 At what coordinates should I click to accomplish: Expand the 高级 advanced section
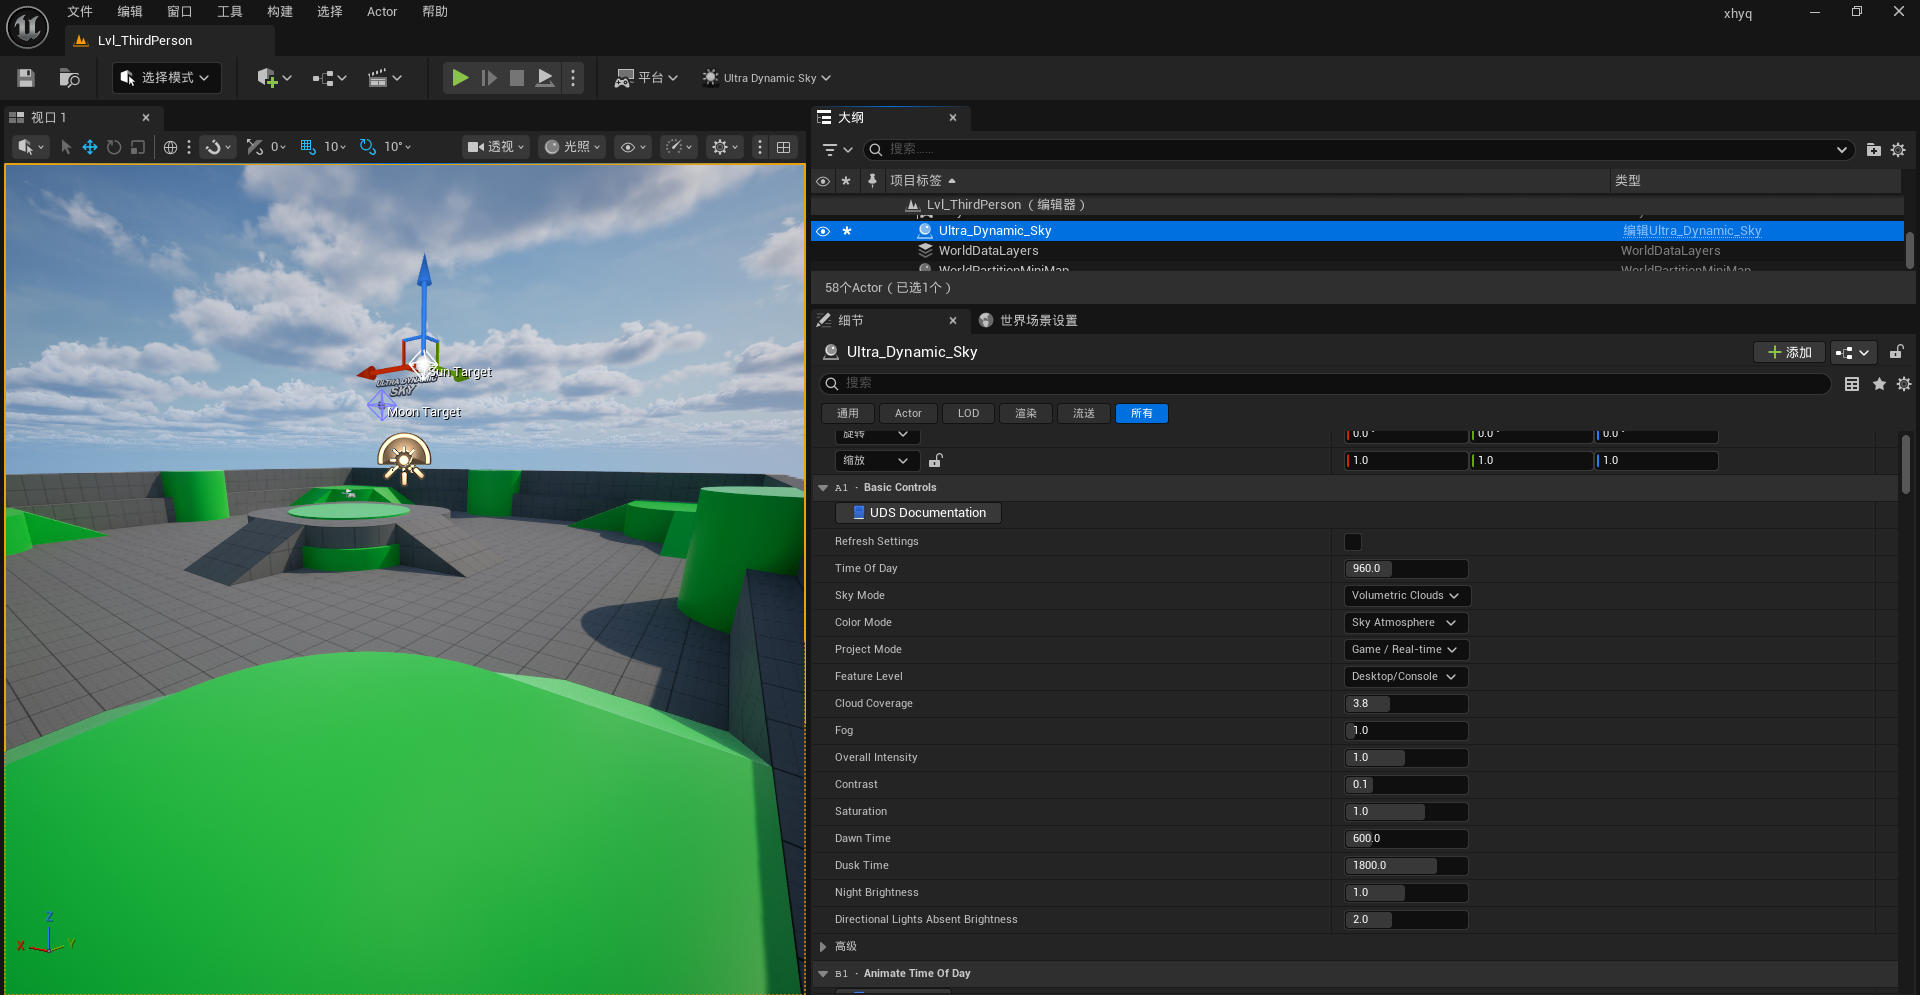(823, 947)
